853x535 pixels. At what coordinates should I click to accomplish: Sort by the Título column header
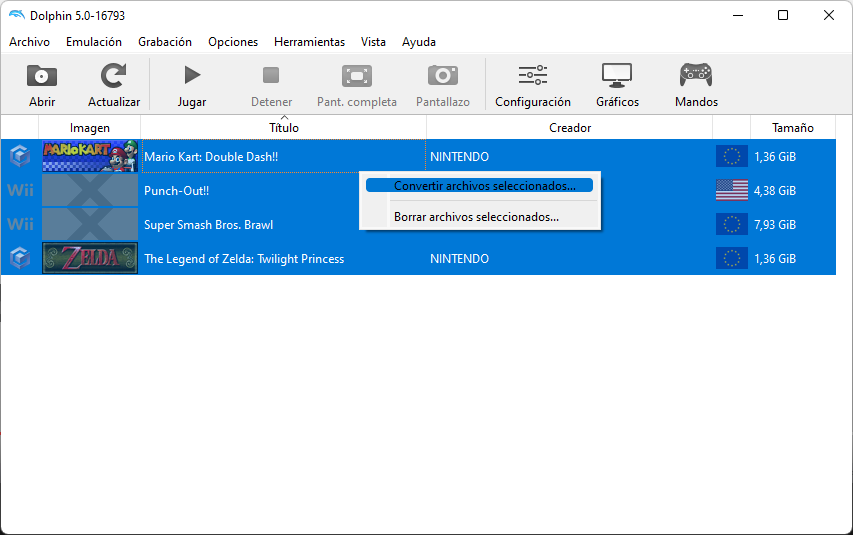click(283, 127)
